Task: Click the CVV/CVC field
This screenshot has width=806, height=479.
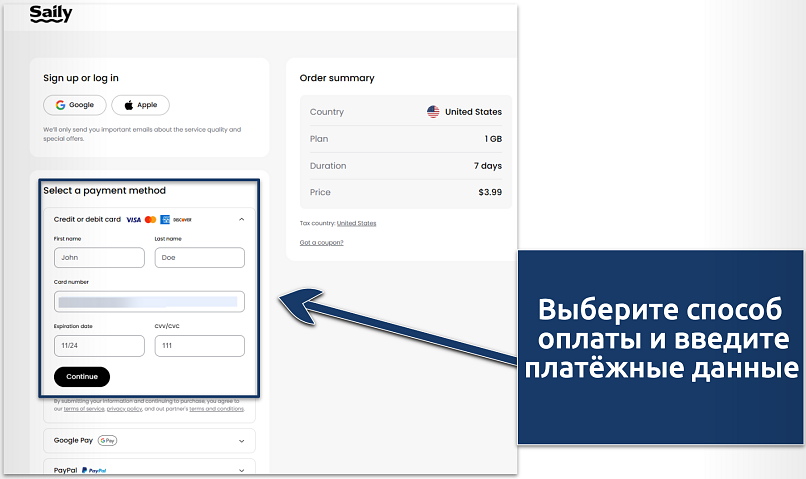Action: [199, 346]
